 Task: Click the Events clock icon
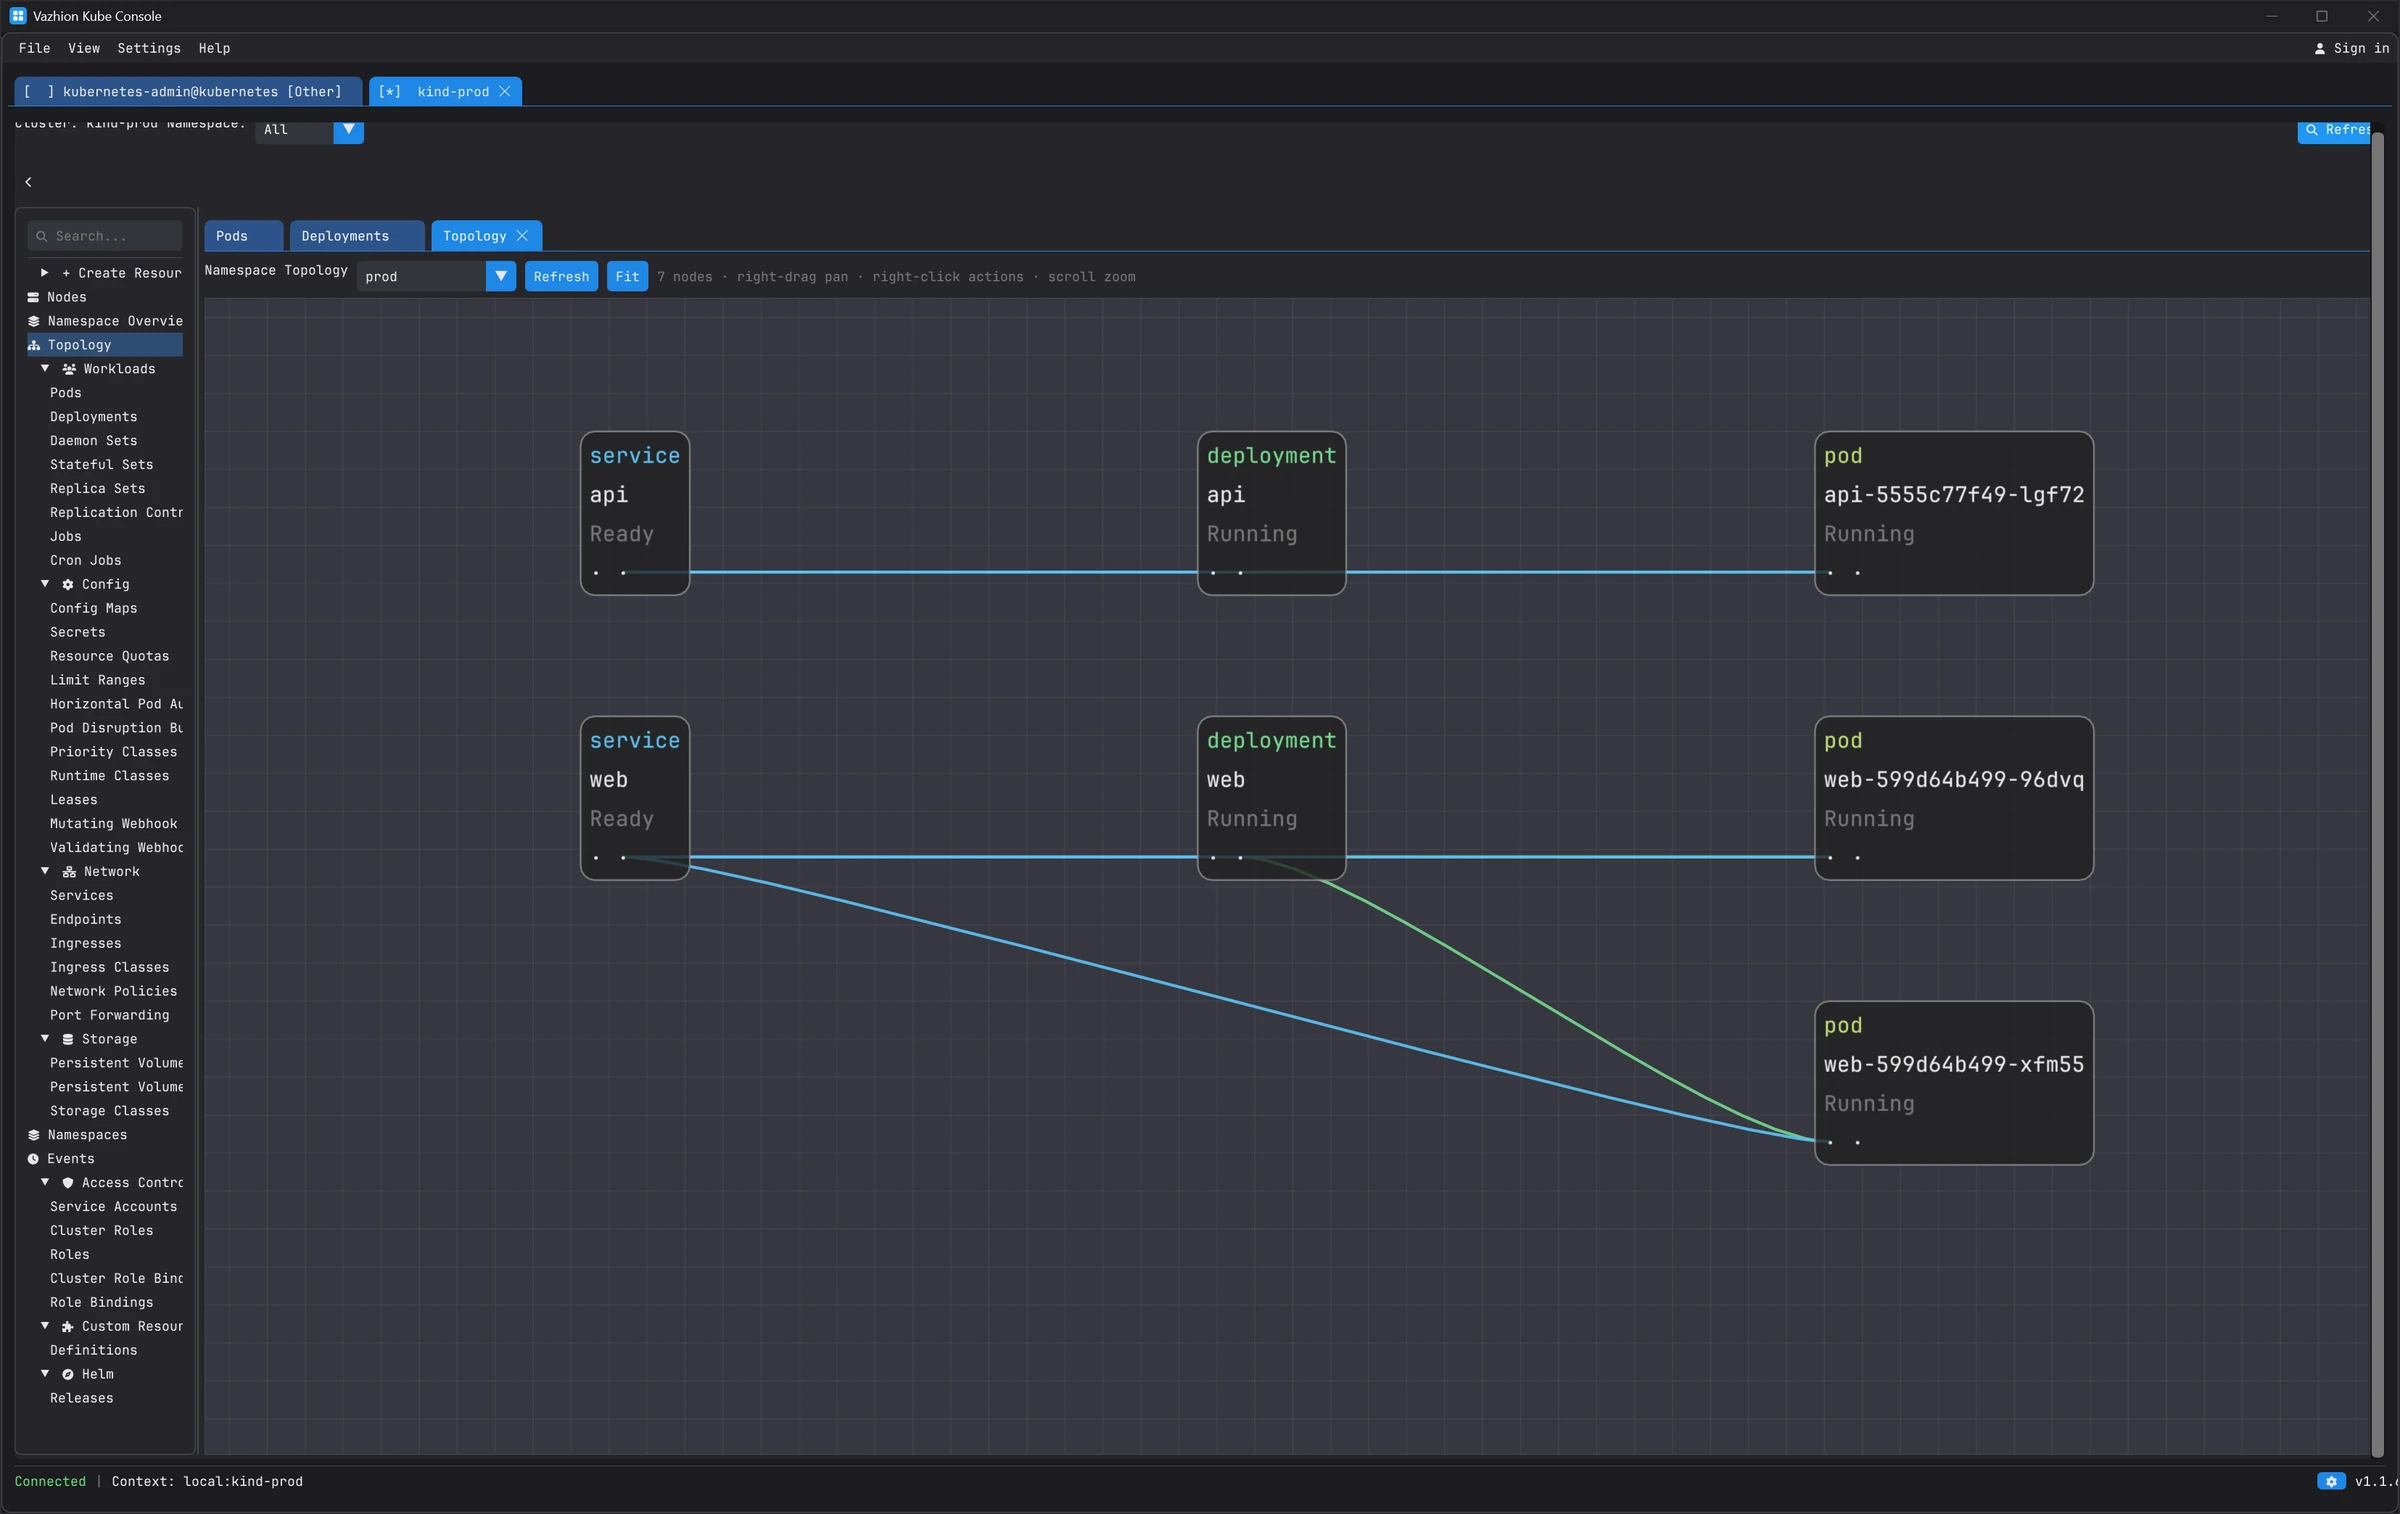[33, 1159]
